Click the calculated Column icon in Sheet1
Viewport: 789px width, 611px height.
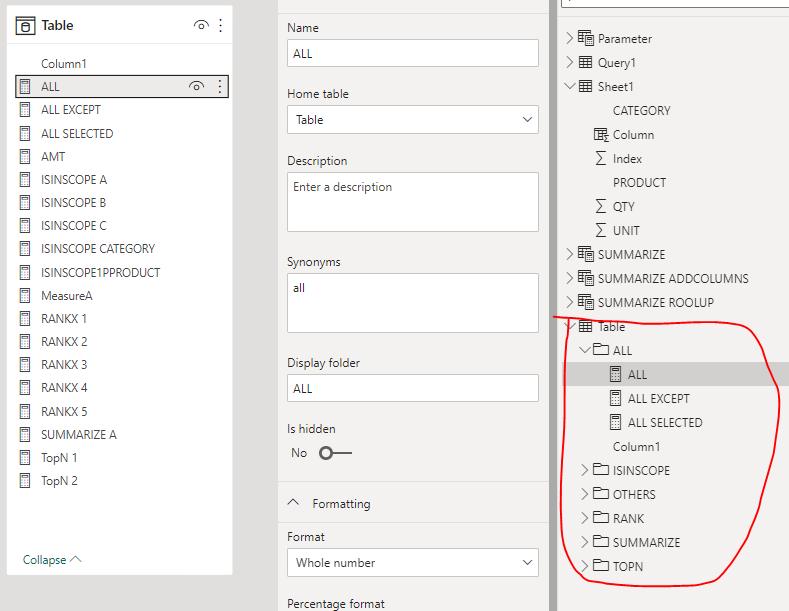click(600, 135)
